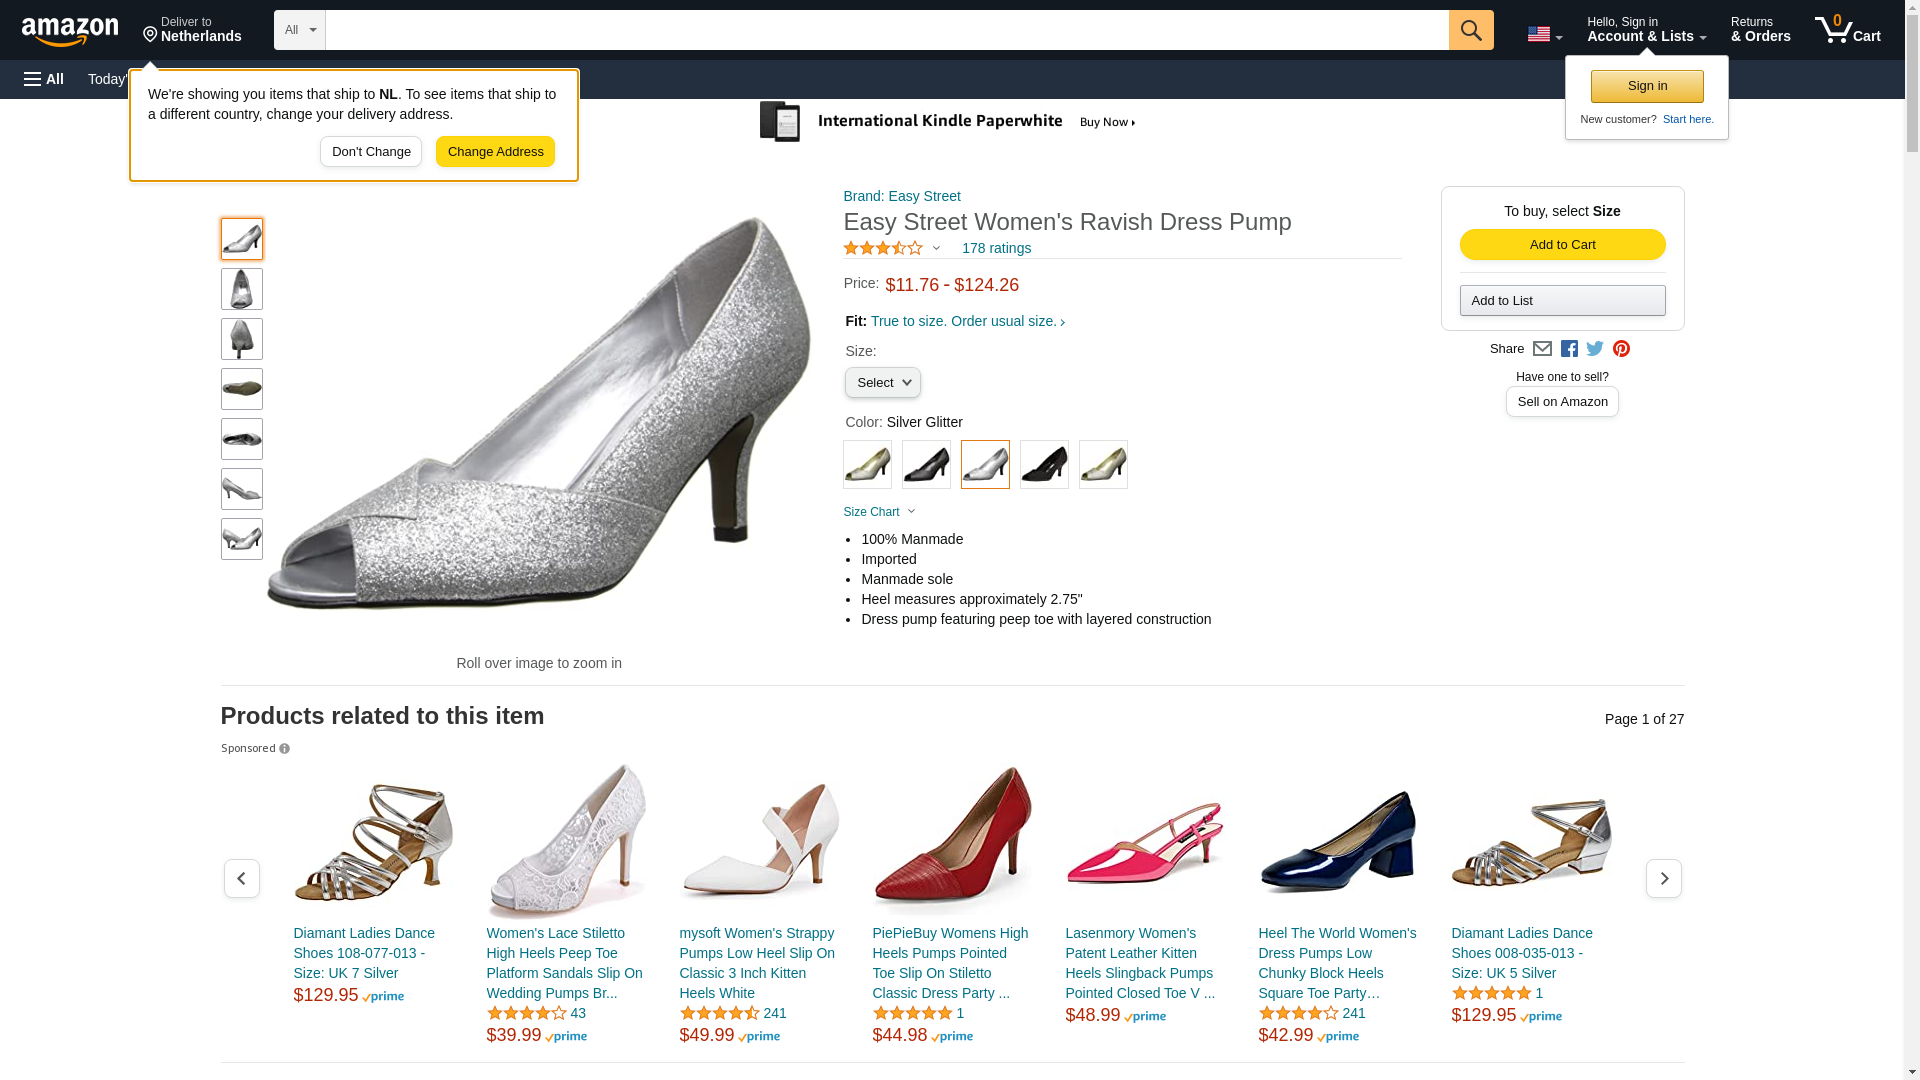Click the Change Address button
This screenshot has height=1080, width=1920.
coord(495,152)
